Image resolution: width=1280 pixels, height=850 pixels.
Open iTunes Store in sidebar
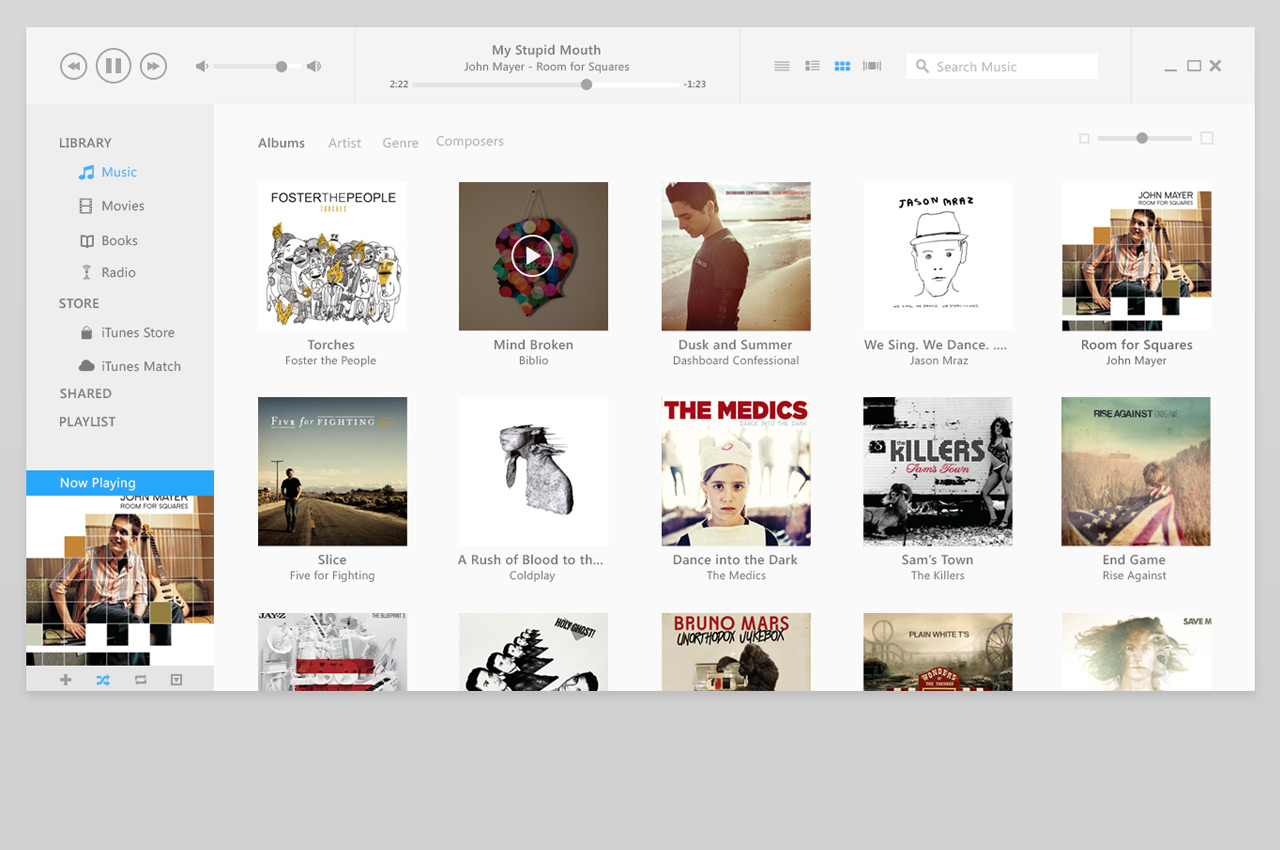pyautogui.click(x=137, y=333)
